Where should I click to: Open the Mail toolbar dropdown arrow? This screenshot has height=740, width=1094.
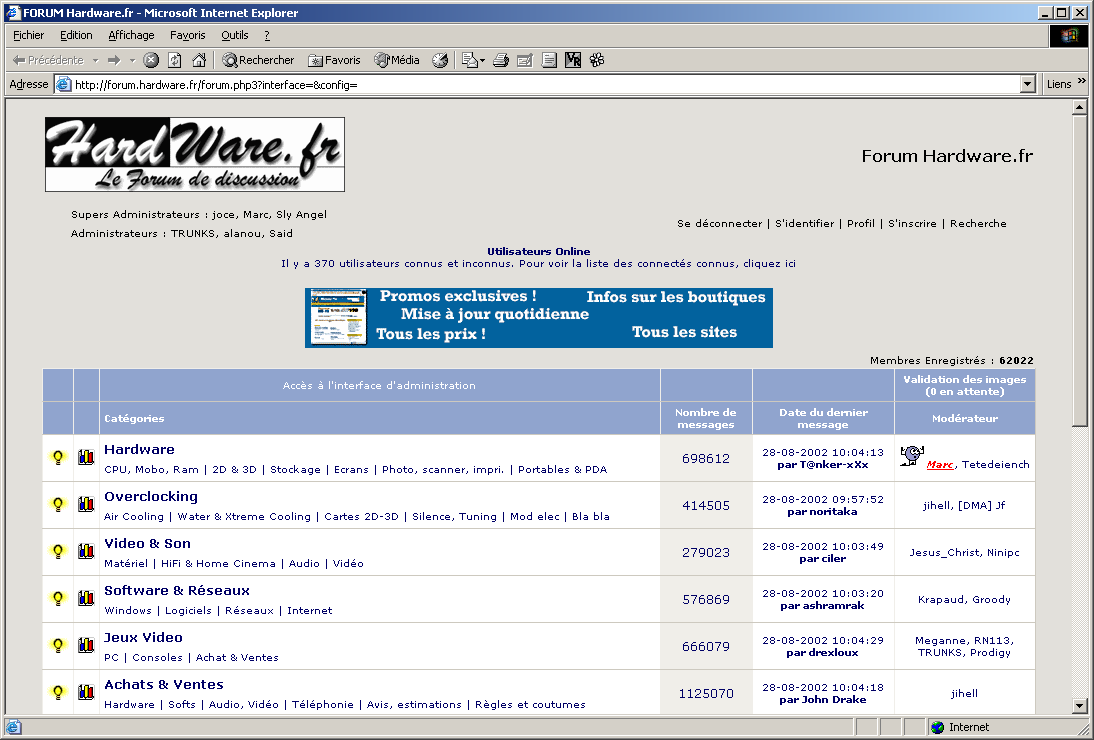click(x=483, y=60)
